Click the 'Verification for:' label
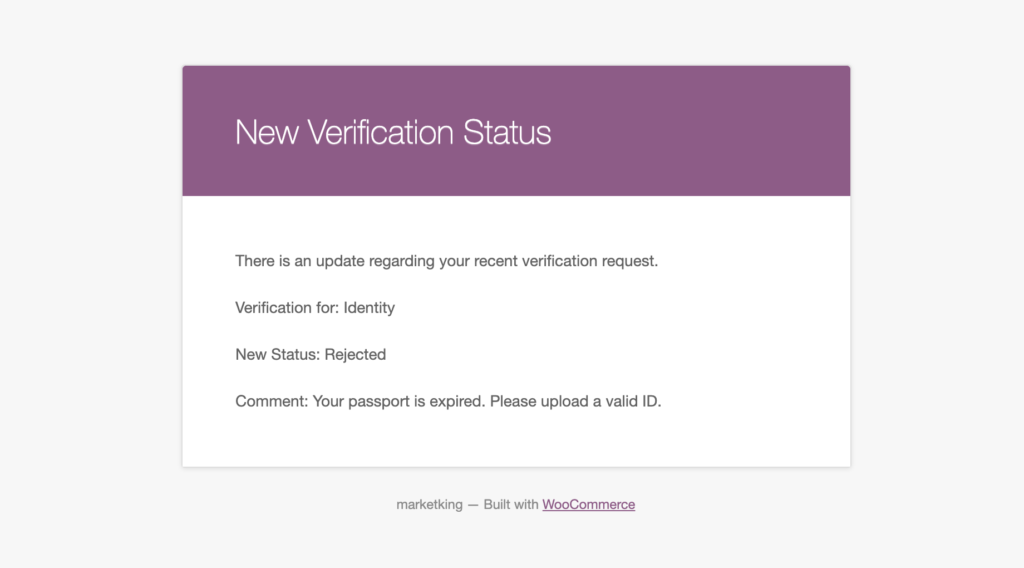 [x=287, y=308]
